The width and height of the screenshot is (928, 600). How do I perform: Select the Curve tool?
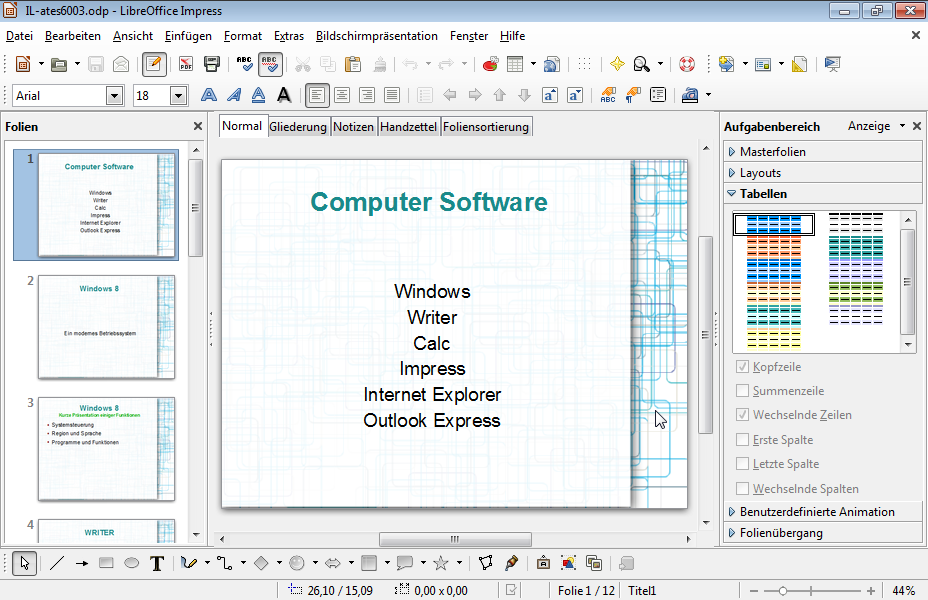click(189, 562)
